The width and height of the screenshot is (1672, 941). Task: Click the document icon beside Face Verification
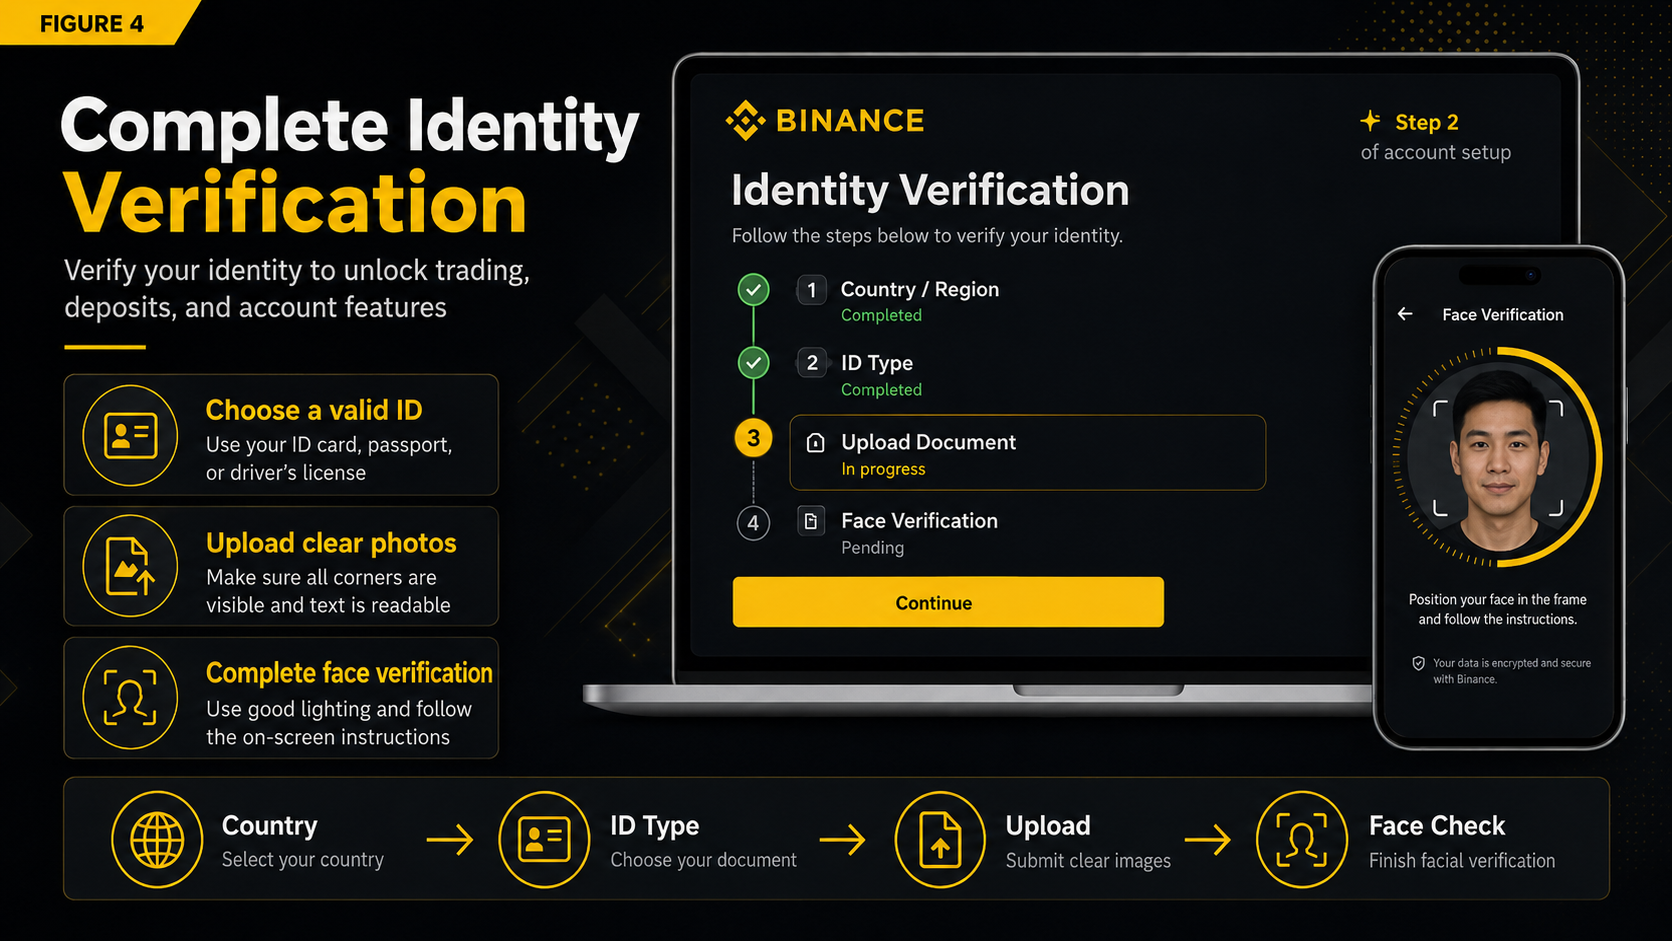point(811,521)
